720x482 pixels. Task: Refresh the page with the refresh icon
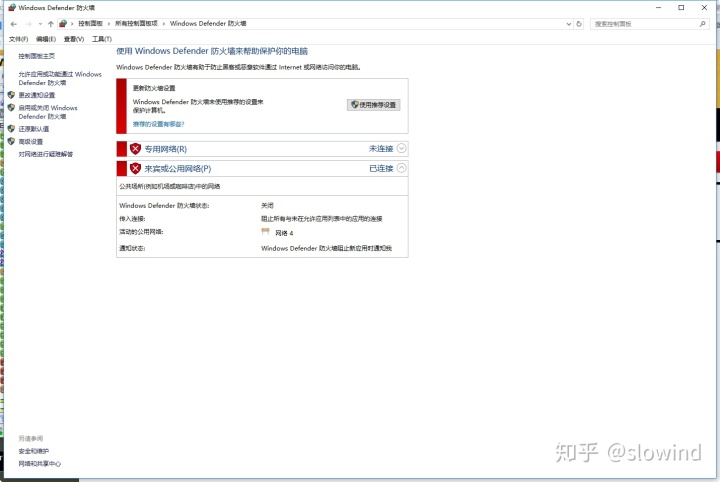(579, 24)
